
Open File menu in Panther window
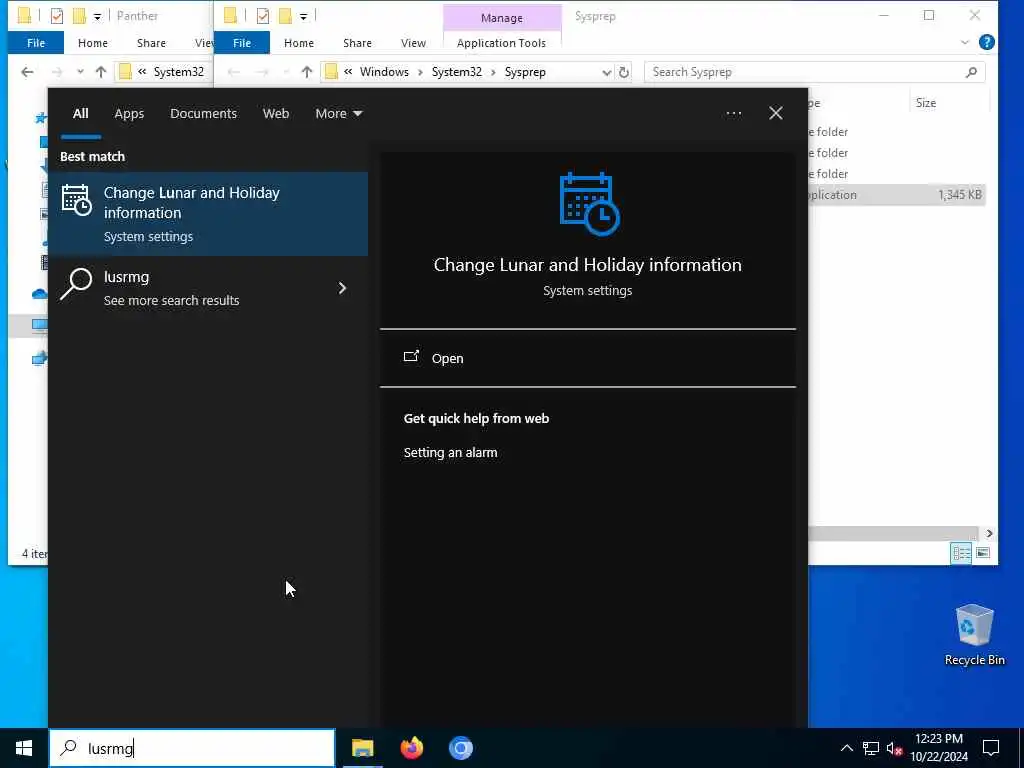36,43
